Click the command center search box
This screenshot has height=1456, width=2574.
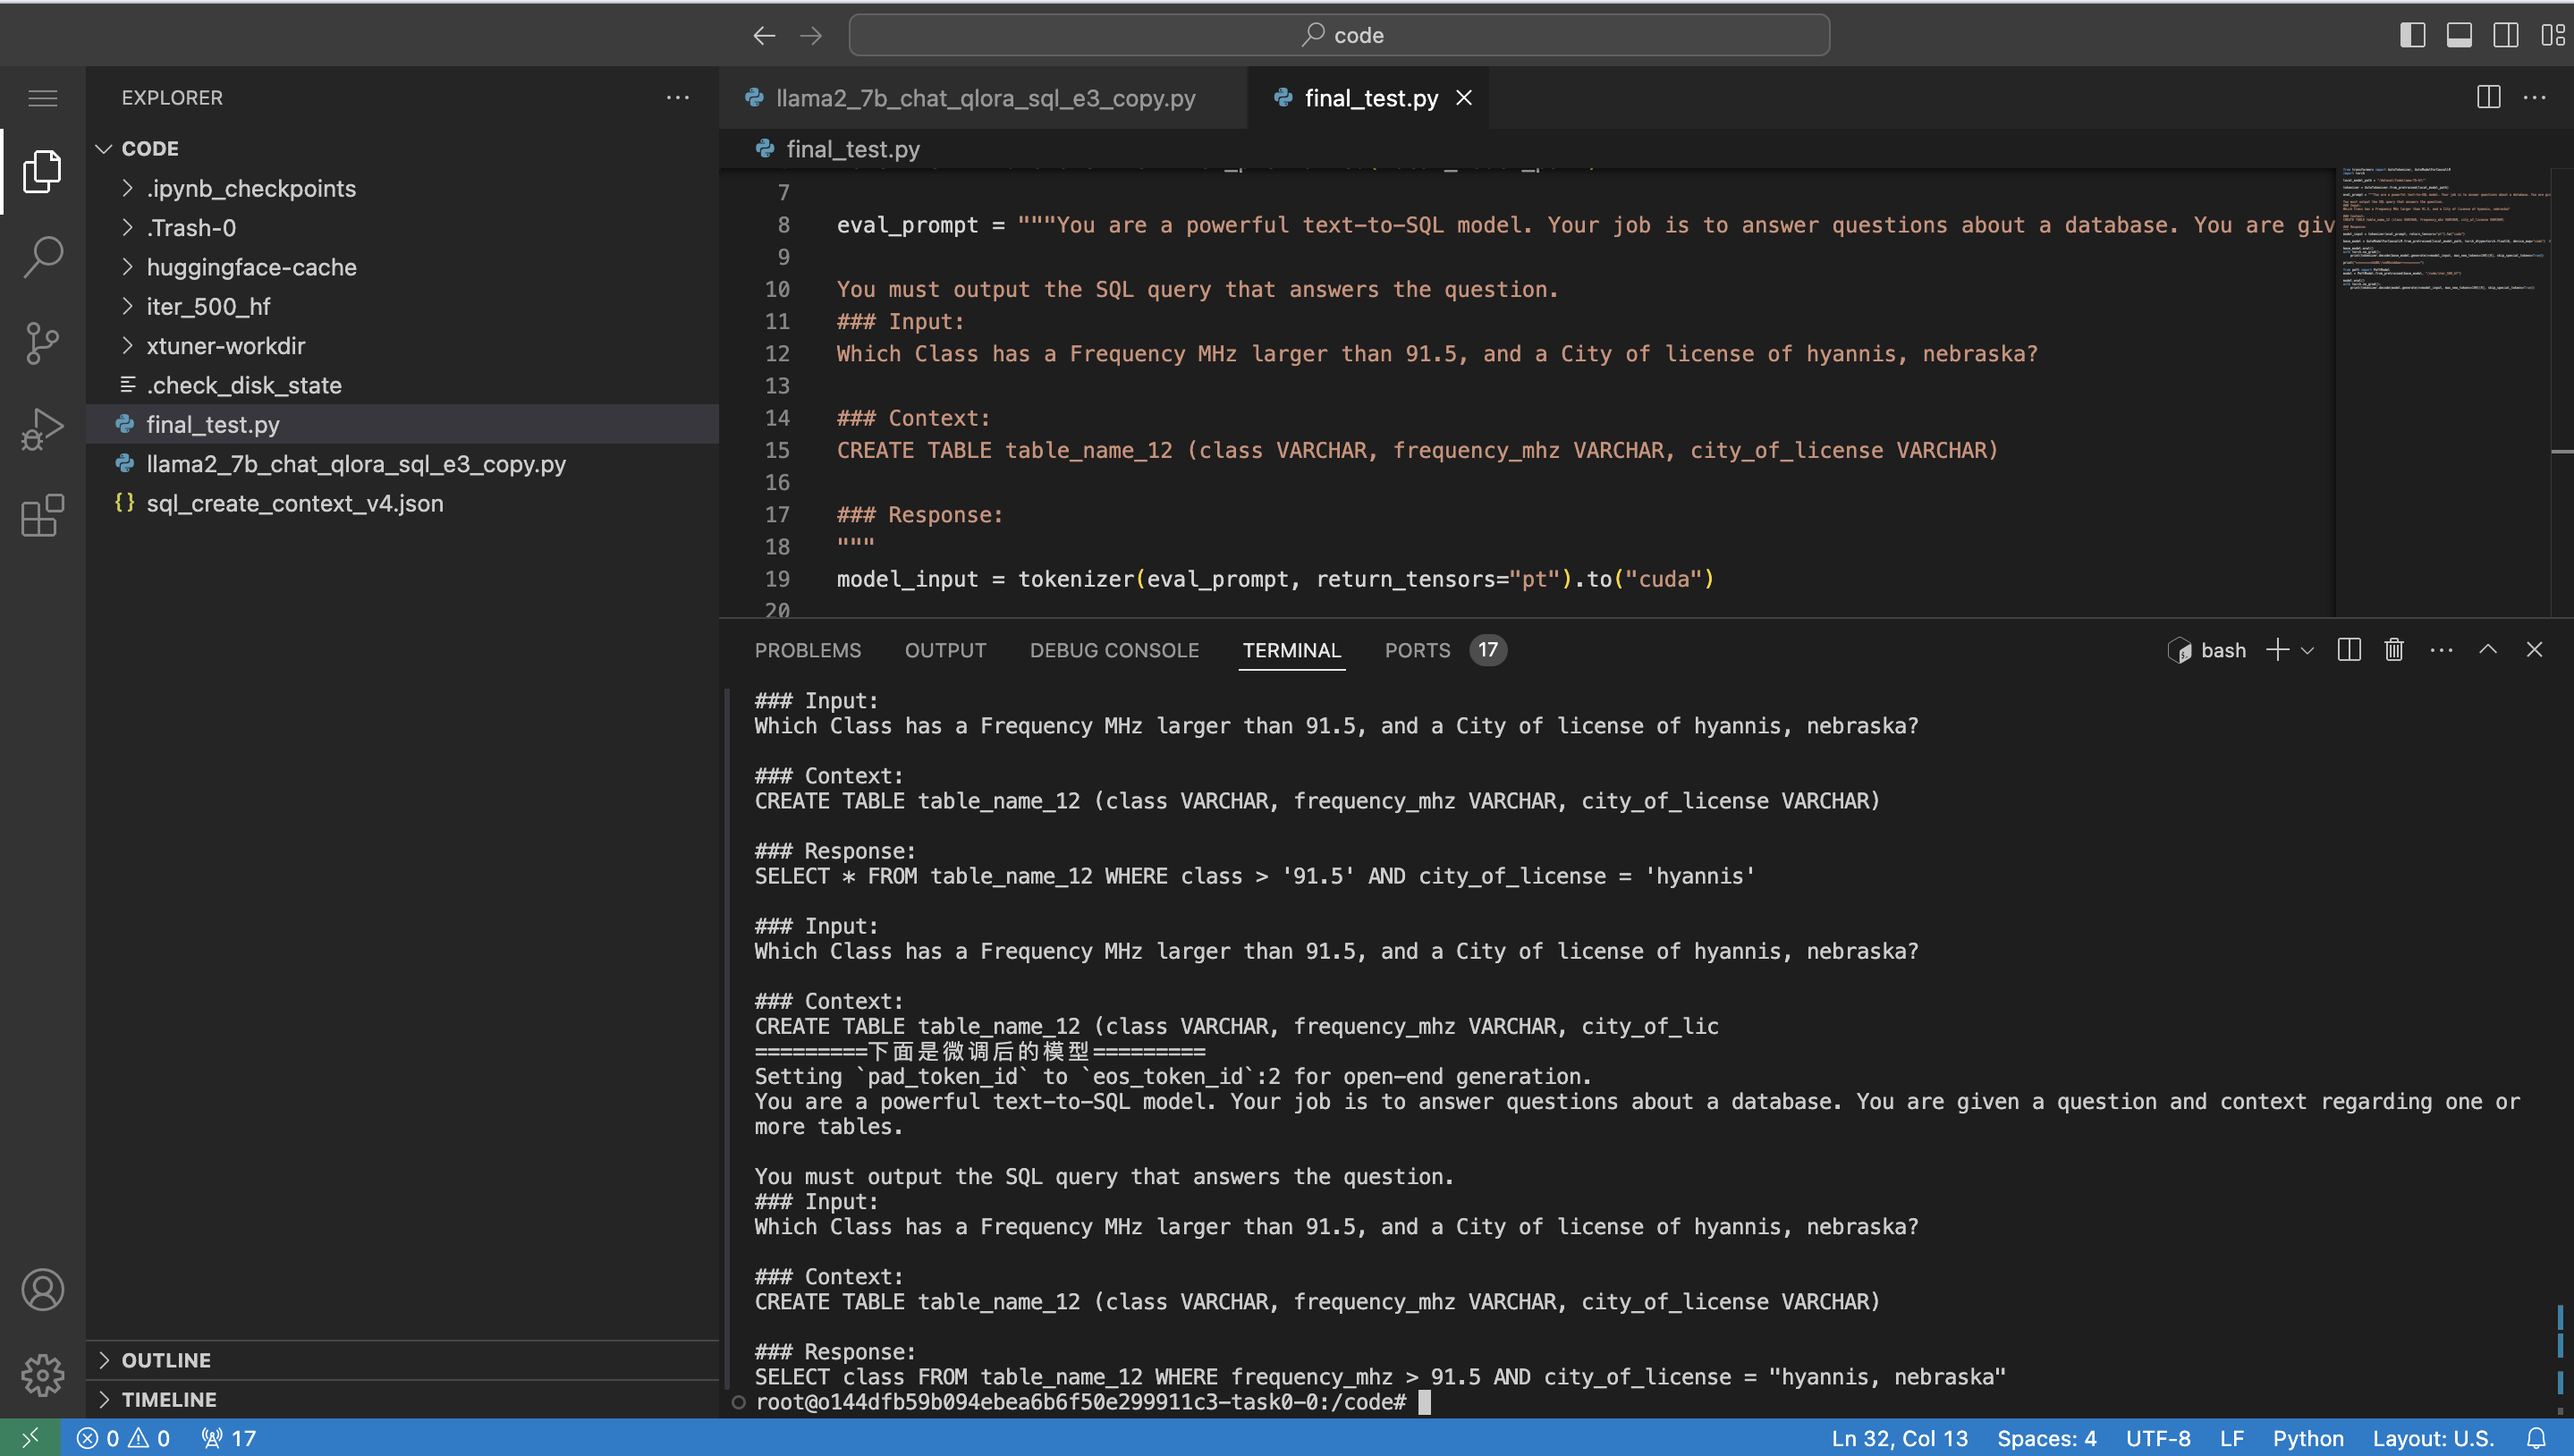pyautogui.click(x=1339, y=36)
